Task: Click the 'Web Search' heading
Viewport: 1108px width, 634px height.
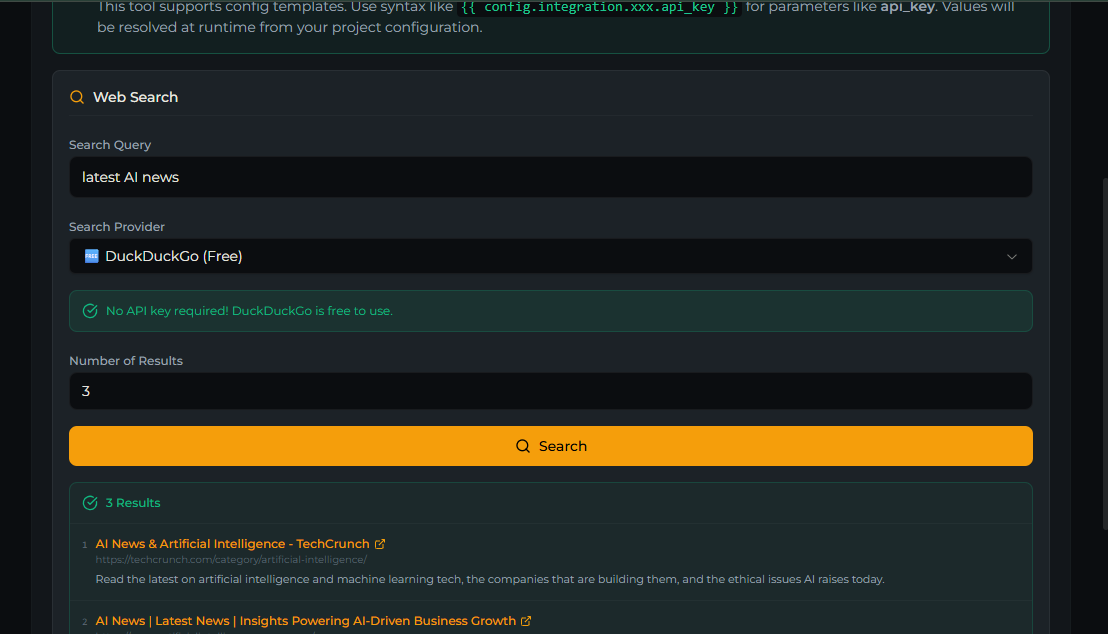Action: point(136,97)
